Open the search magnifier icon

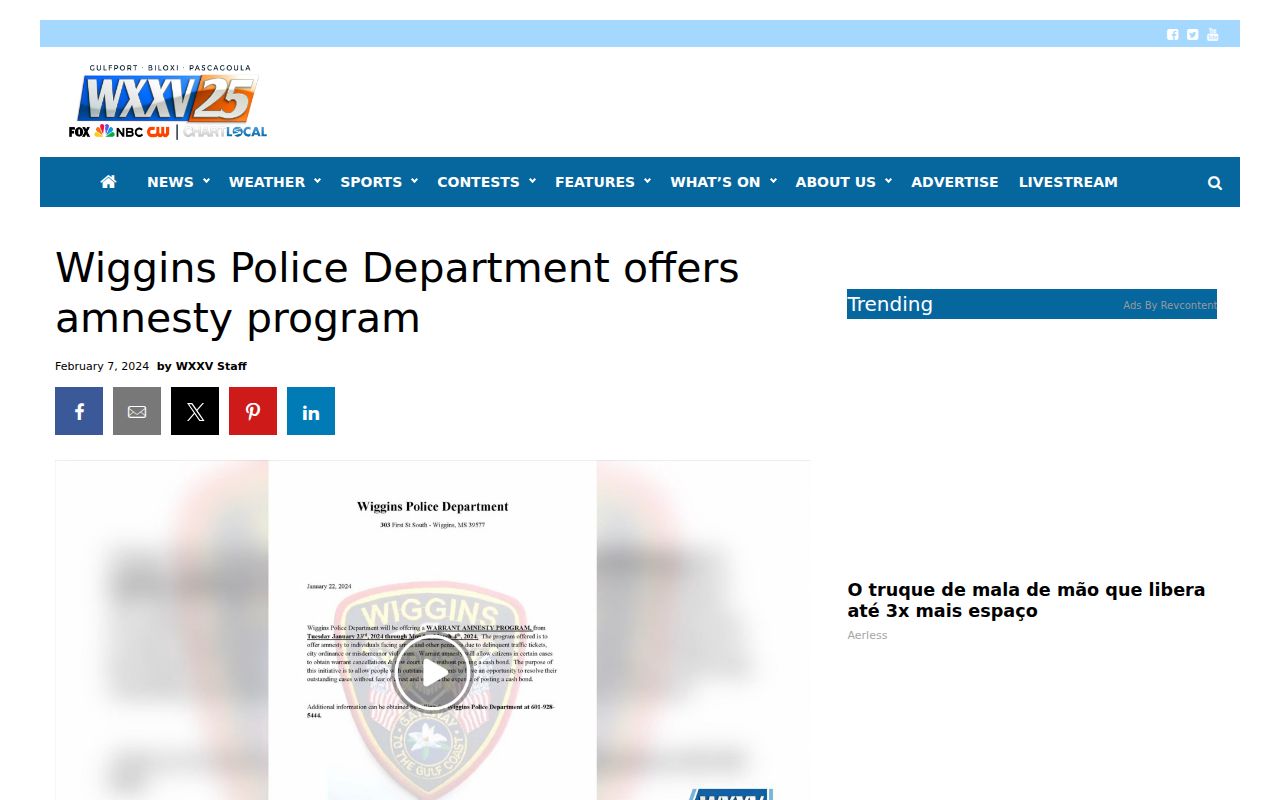[x=1215, y=183]
